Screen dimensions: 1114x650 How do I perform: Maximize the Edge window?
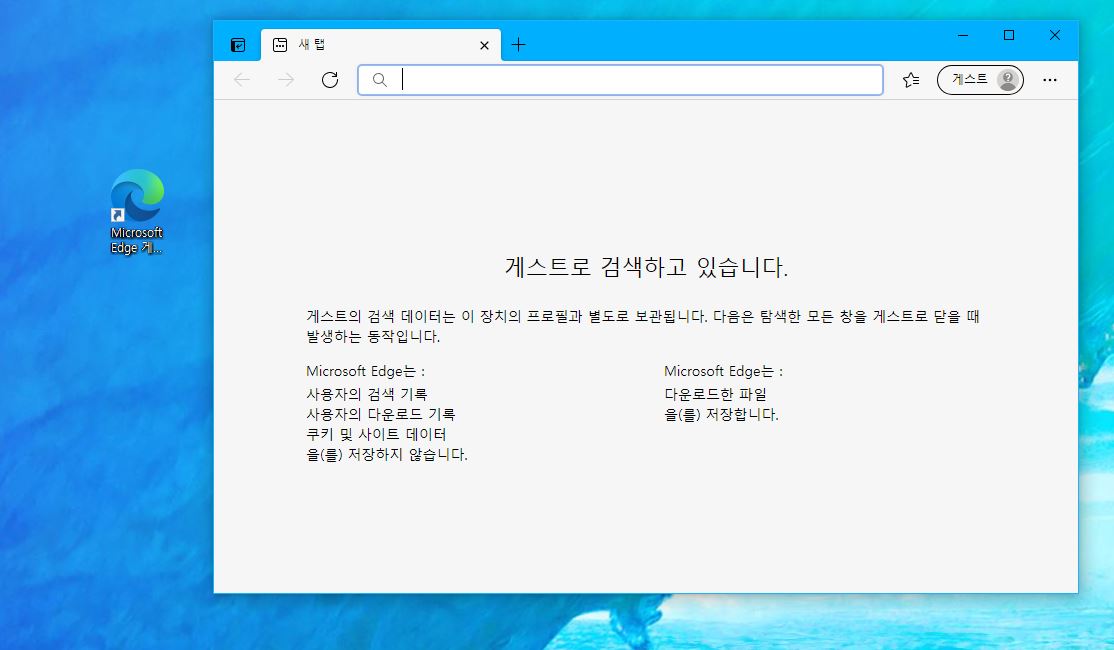pos(1009,35)
